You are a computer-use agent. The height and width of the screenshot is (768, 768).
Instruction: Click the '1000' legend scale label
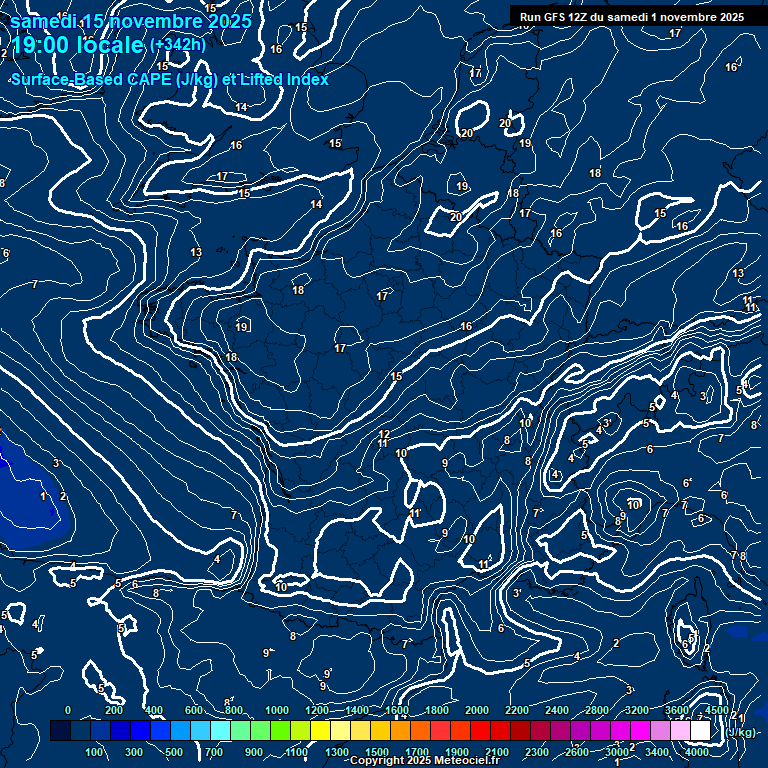tap(277, 710)
